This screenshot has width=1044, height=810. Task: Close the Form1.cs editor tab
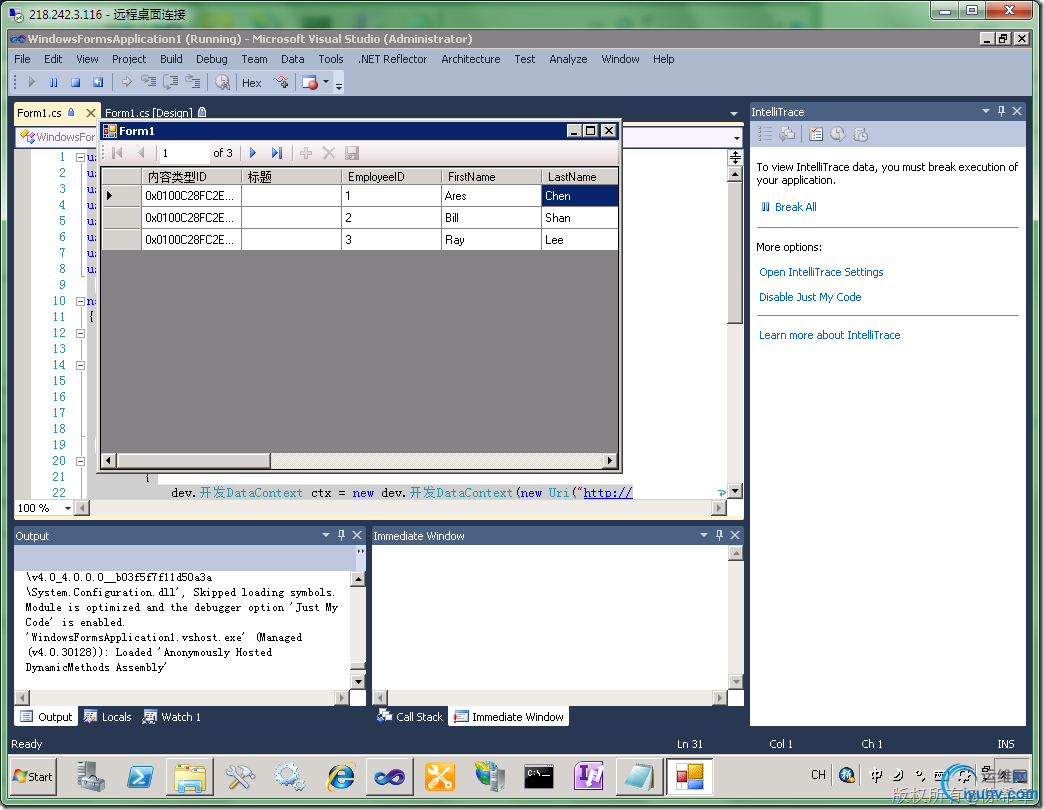point(91,113)
